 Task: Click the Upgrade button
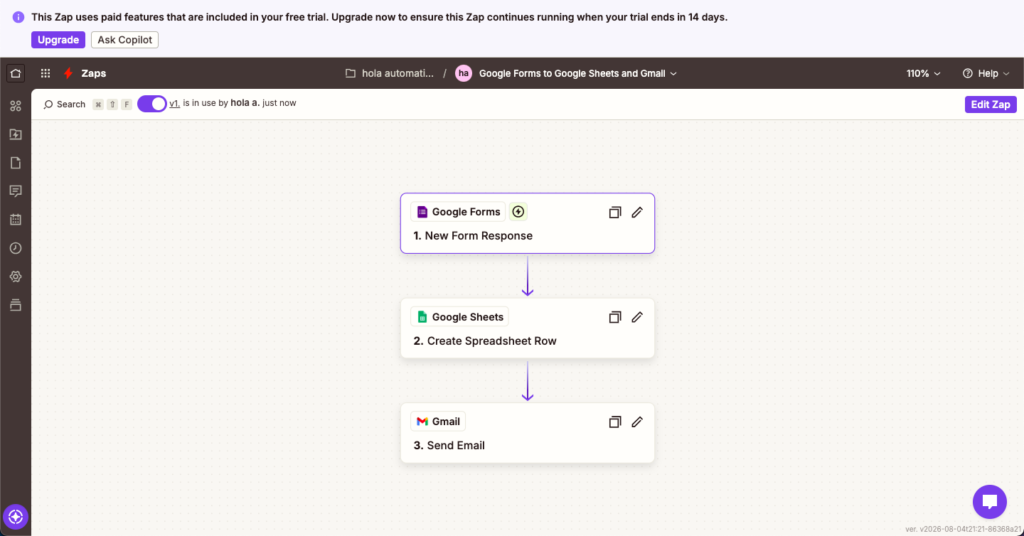tap(58, 40)
